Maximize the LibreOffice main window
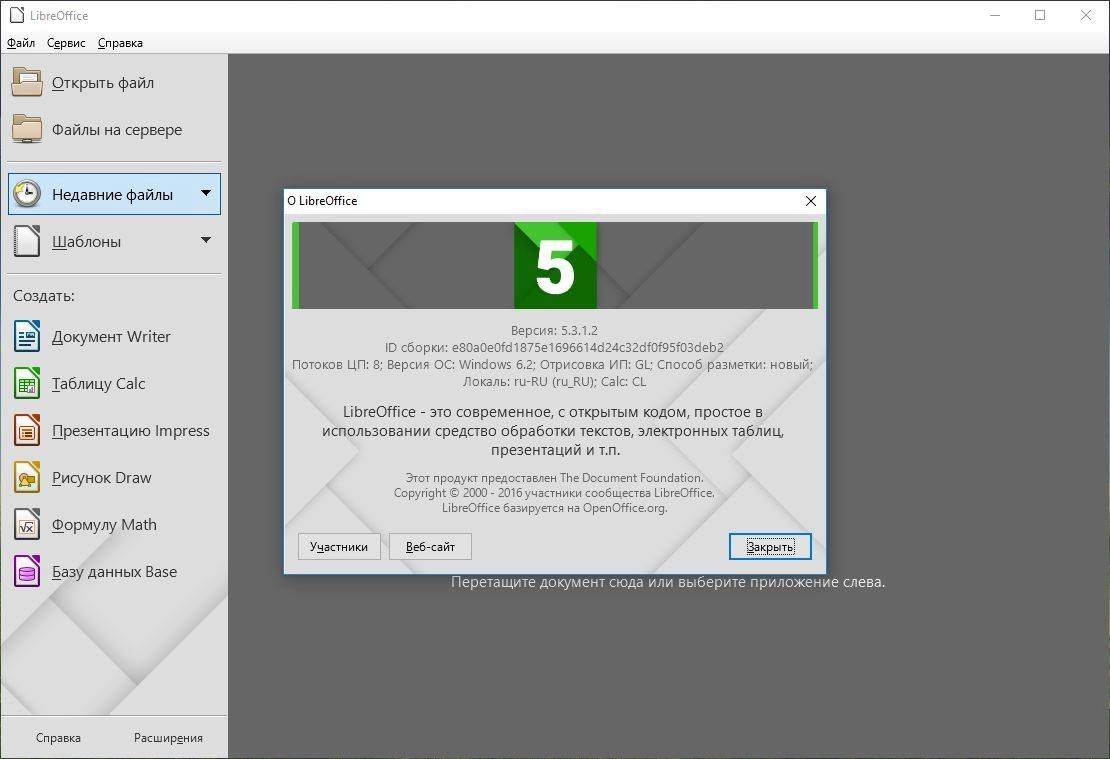 [x=1040, y=15]
